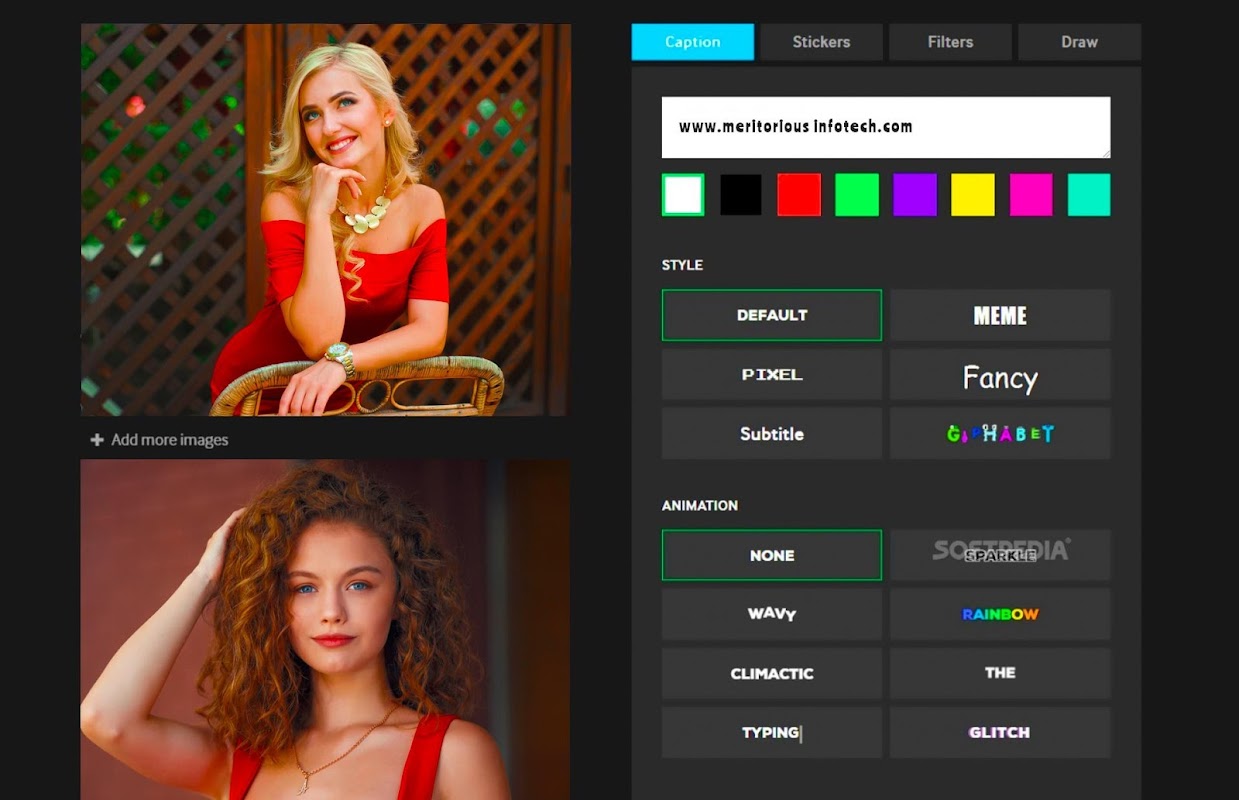Choose the yellow color swatch
Viewport: 1239px width, 800px height.
(973, 195)
